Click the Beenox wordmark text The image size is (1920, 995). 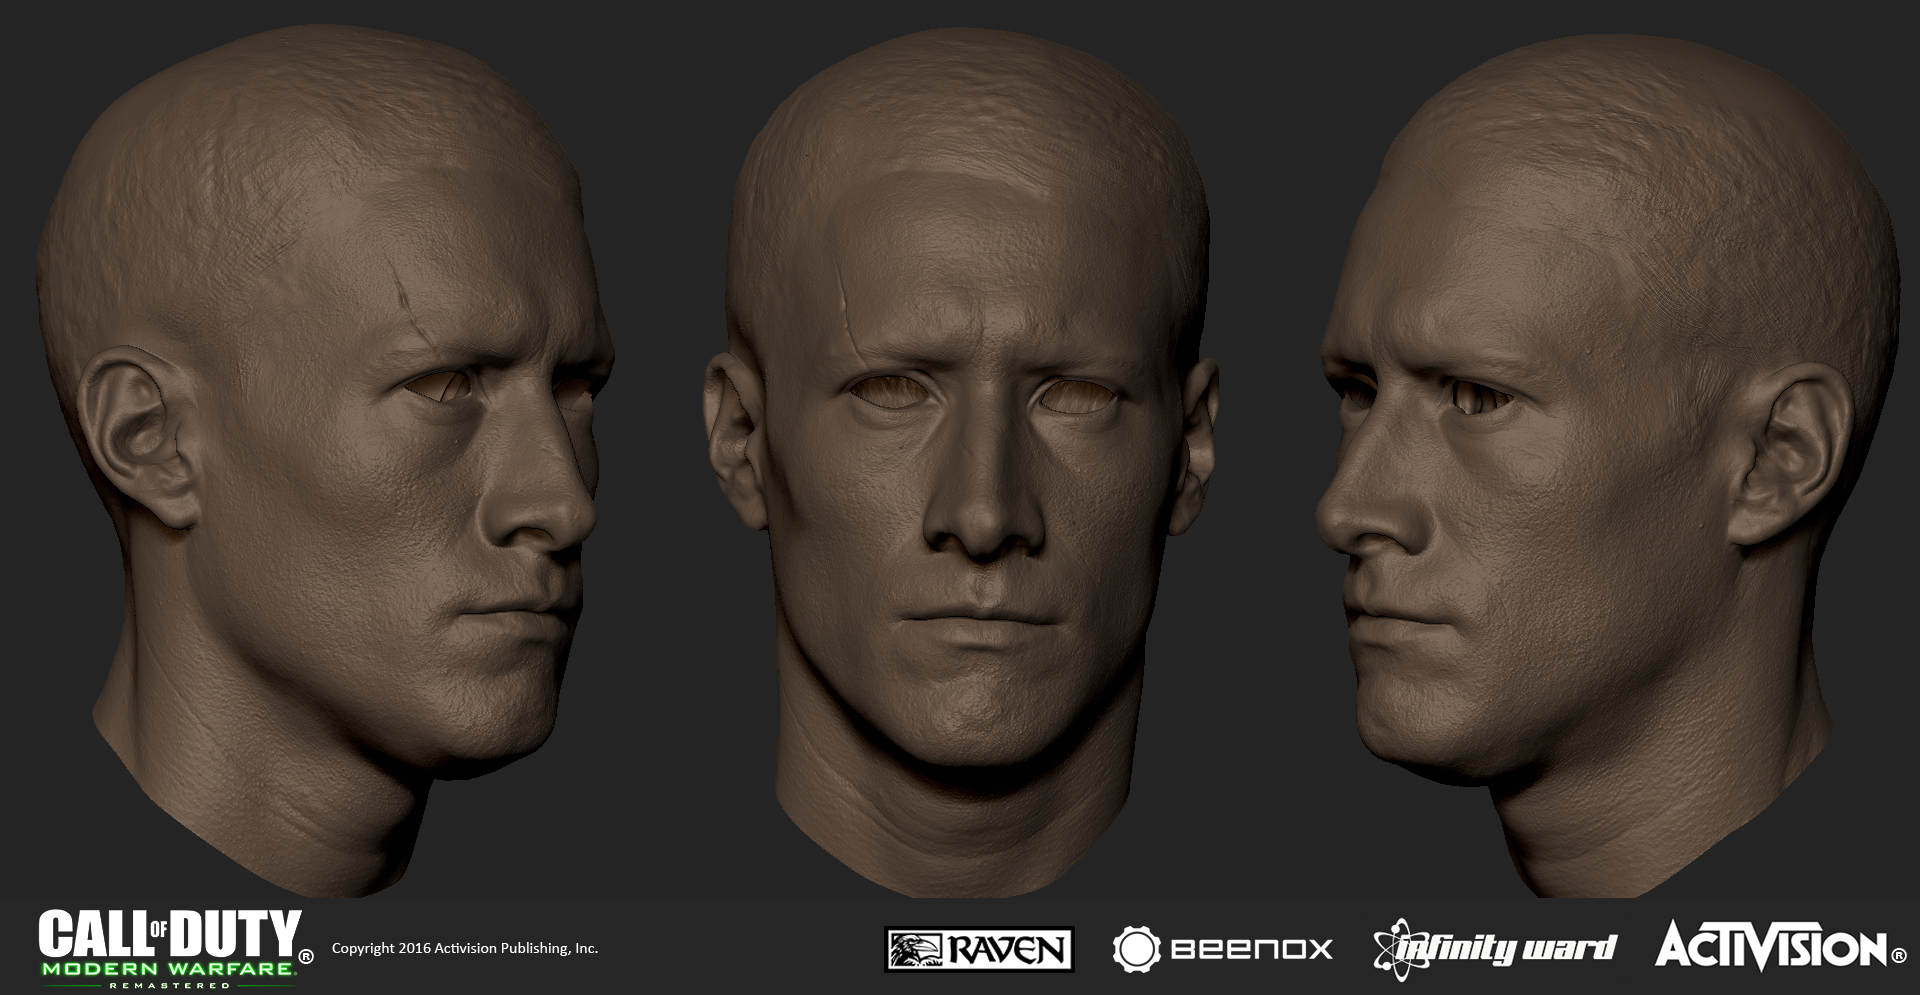click(1251, 949)
